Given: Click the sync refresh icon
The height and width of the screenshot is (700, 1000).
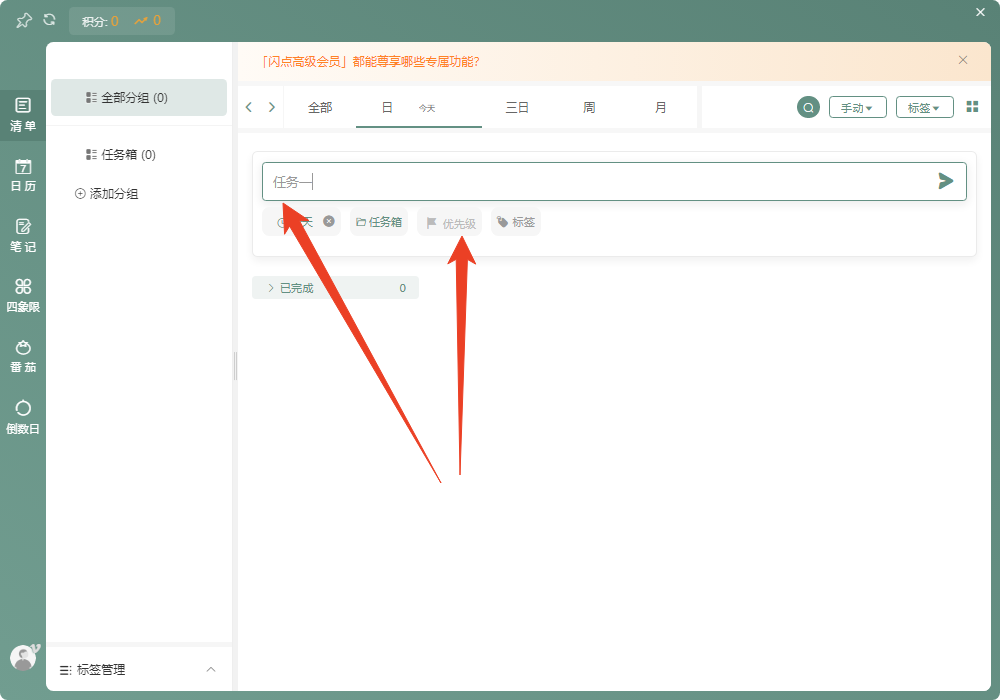Looking at the screenshot, I should [49, 20].
